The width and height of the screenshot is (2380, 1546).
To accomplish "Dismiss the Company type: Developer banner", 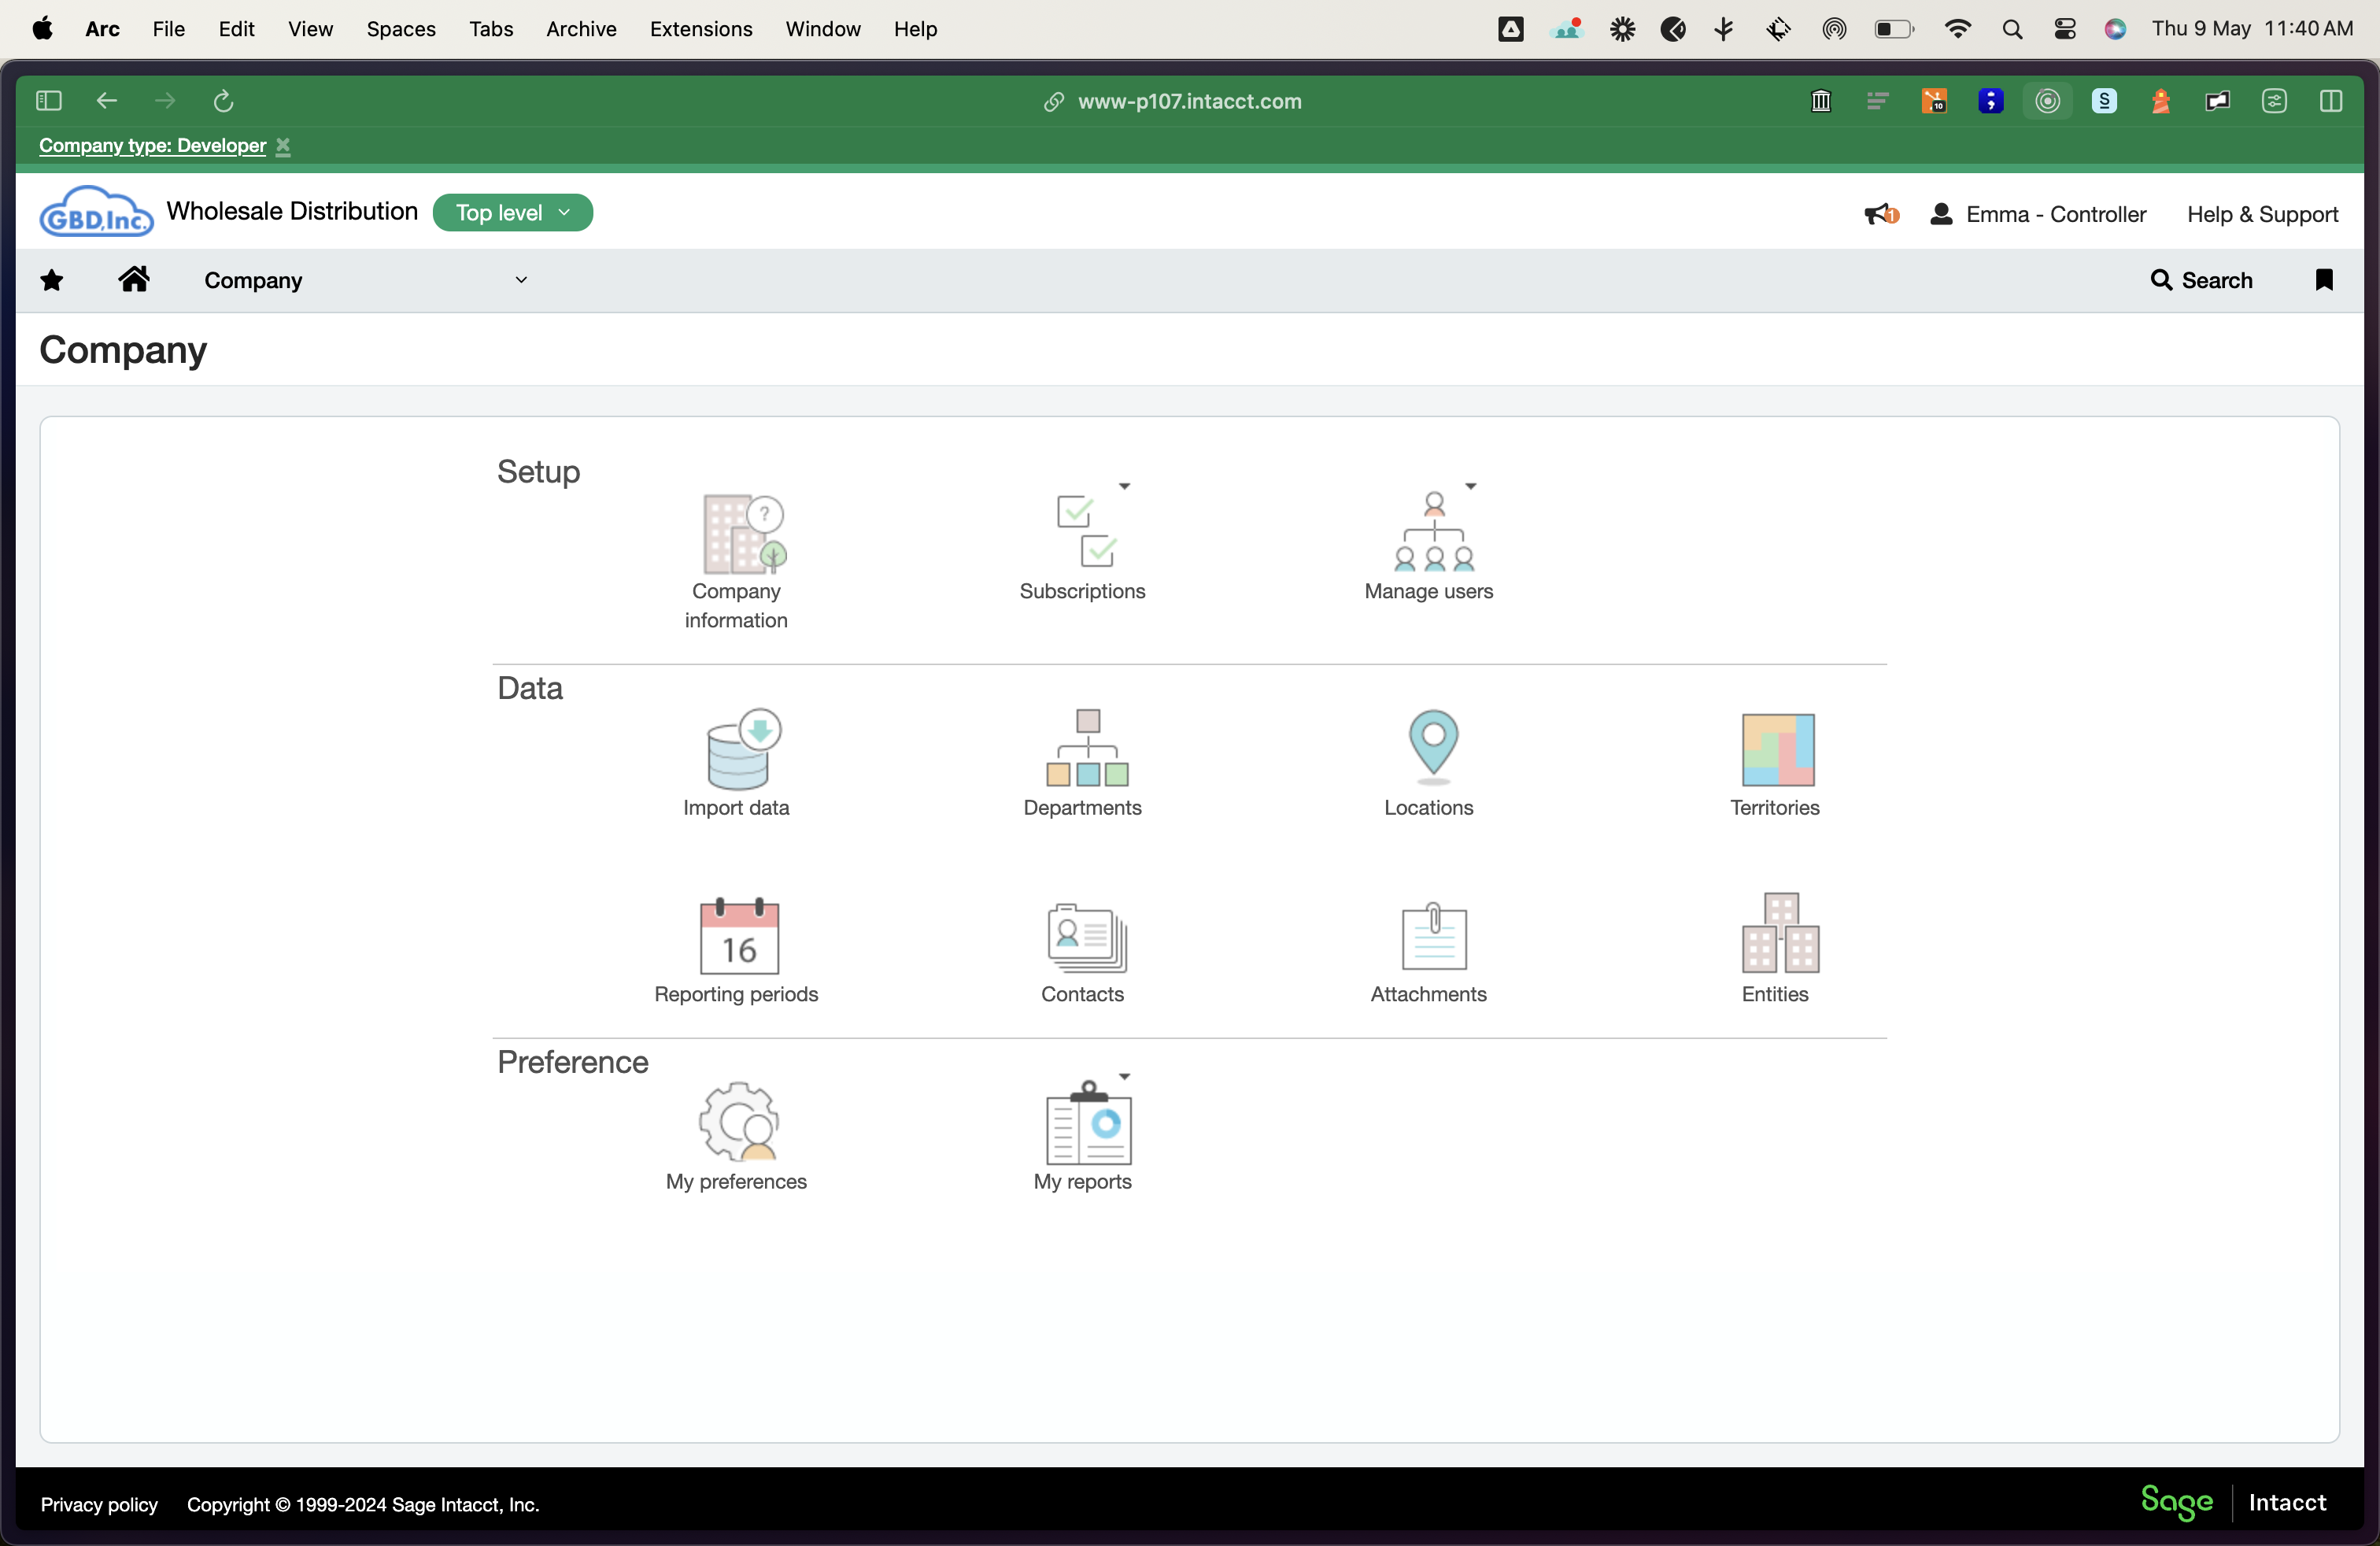I will coord(283,146).
